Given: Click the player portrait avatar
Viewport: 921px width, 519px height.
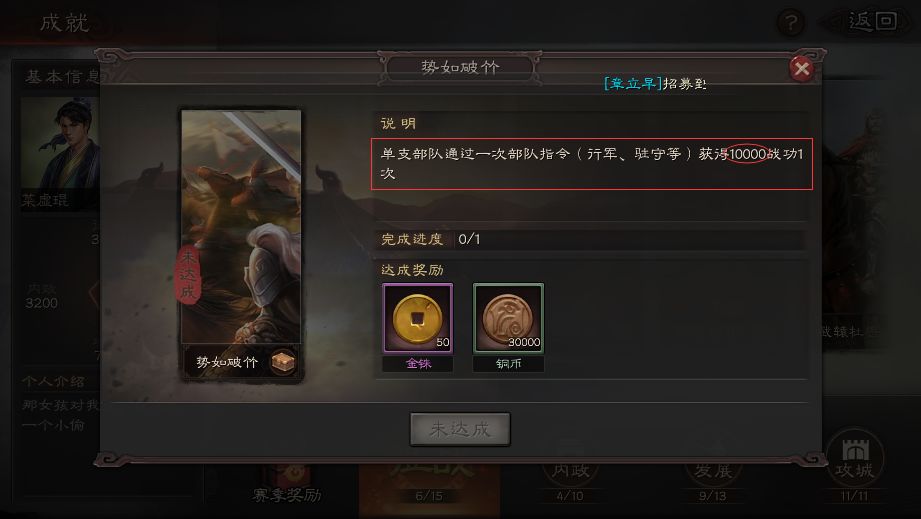Looking at the screenshot, I should click(x=60, y=143).
